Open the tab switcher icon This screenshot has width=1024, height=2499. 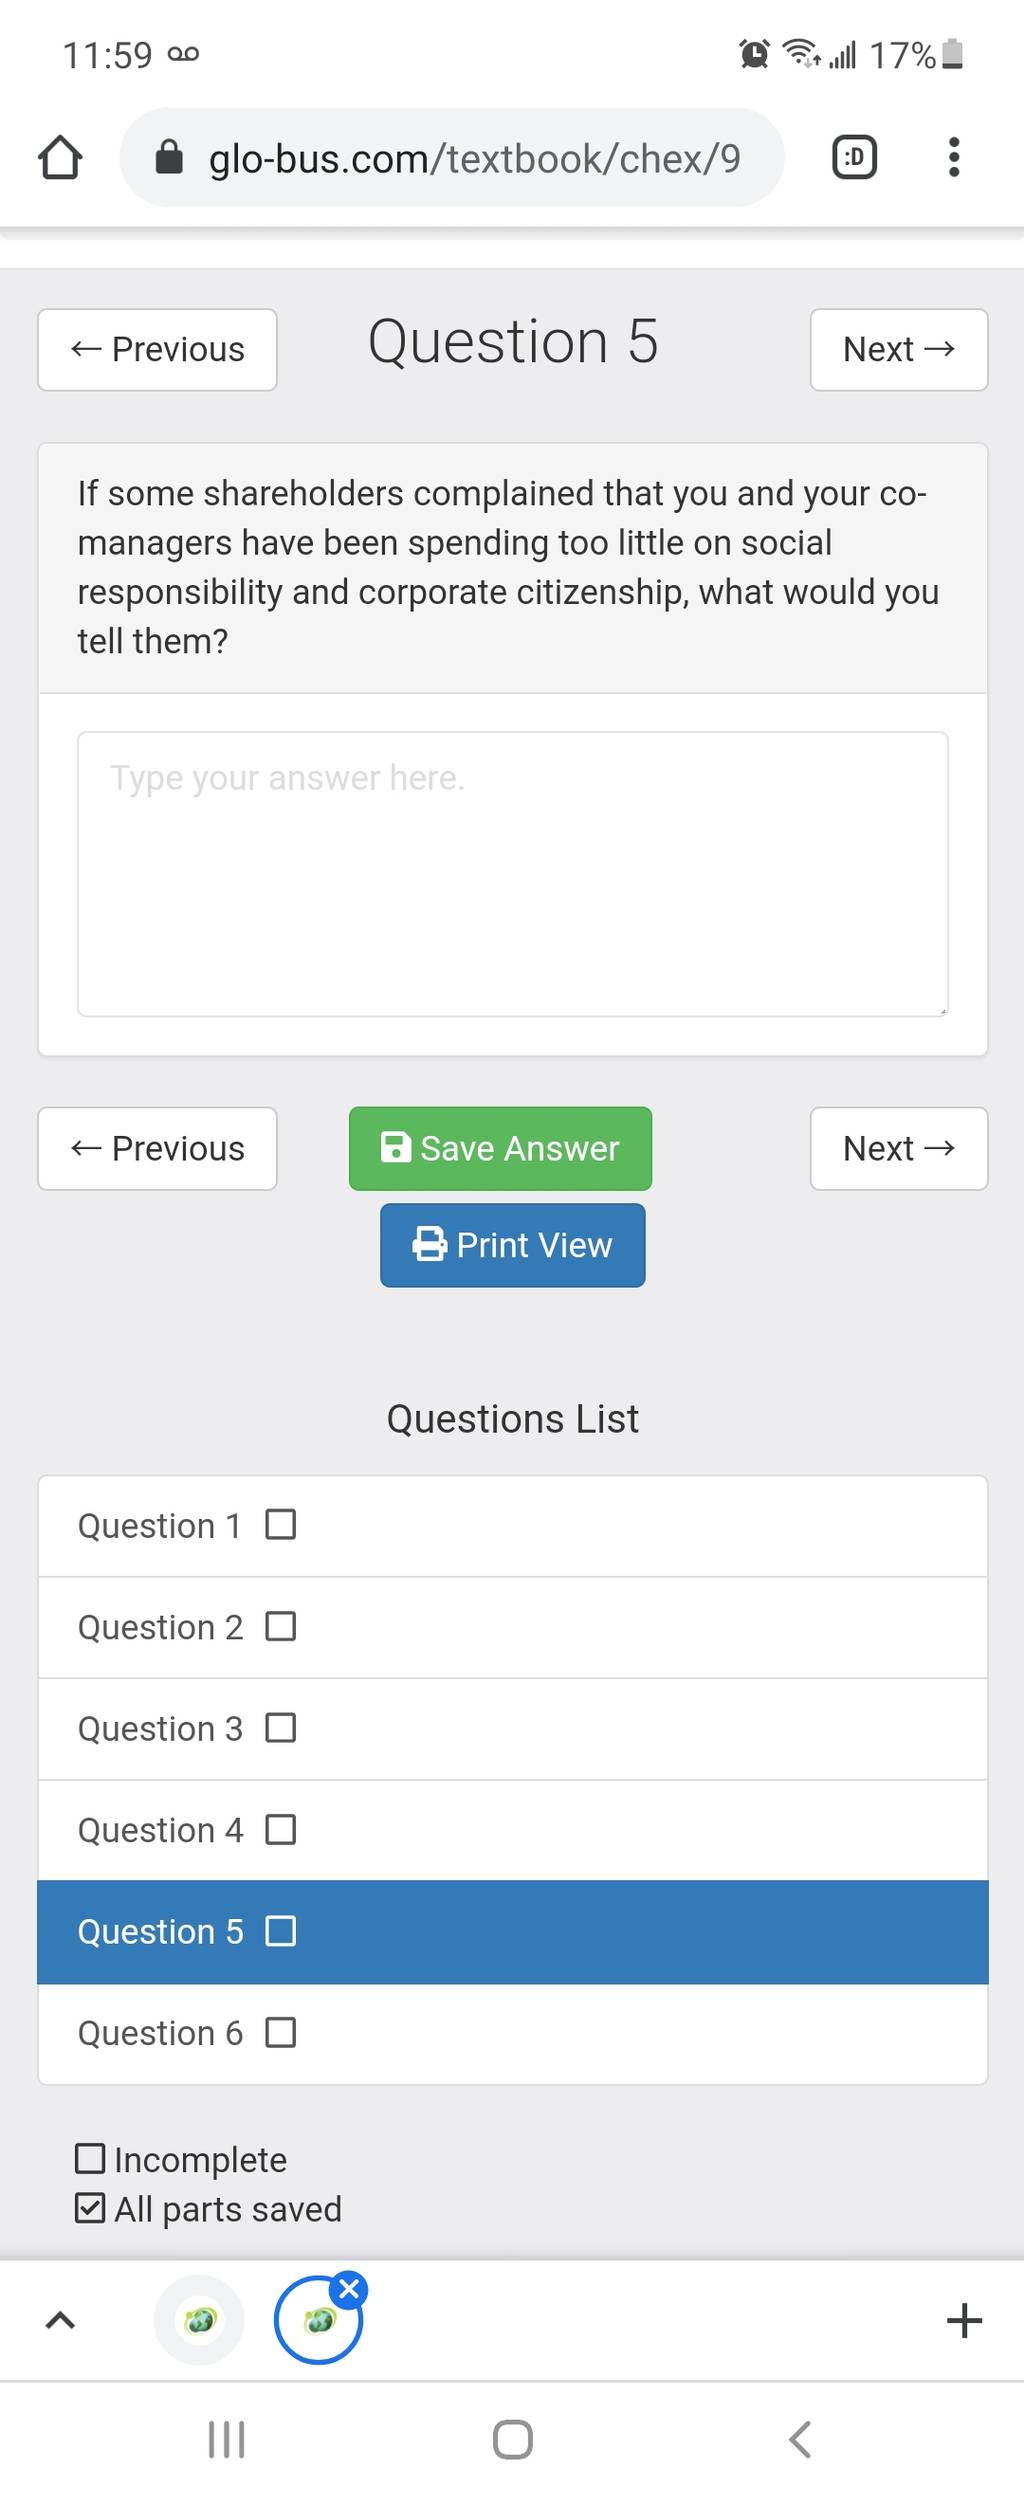(854, 157)
